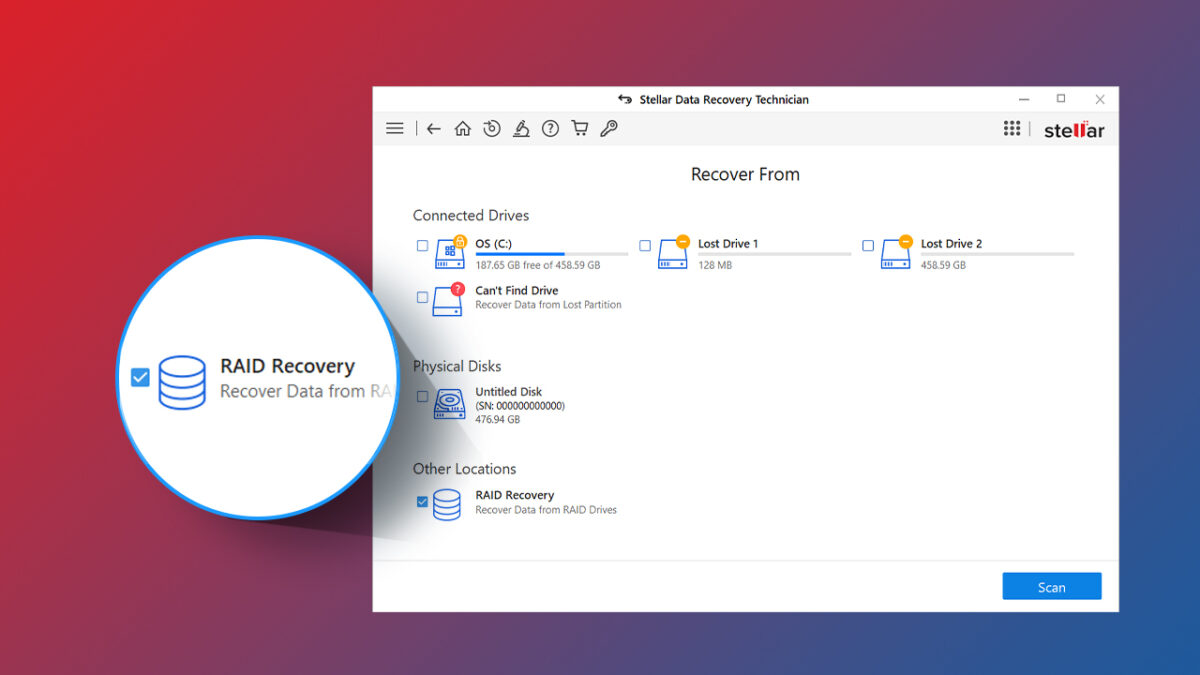The height and width of the screenshot is (675, 1200).
Task: Click the "Recover From" page heading
Action: (746, 174)
